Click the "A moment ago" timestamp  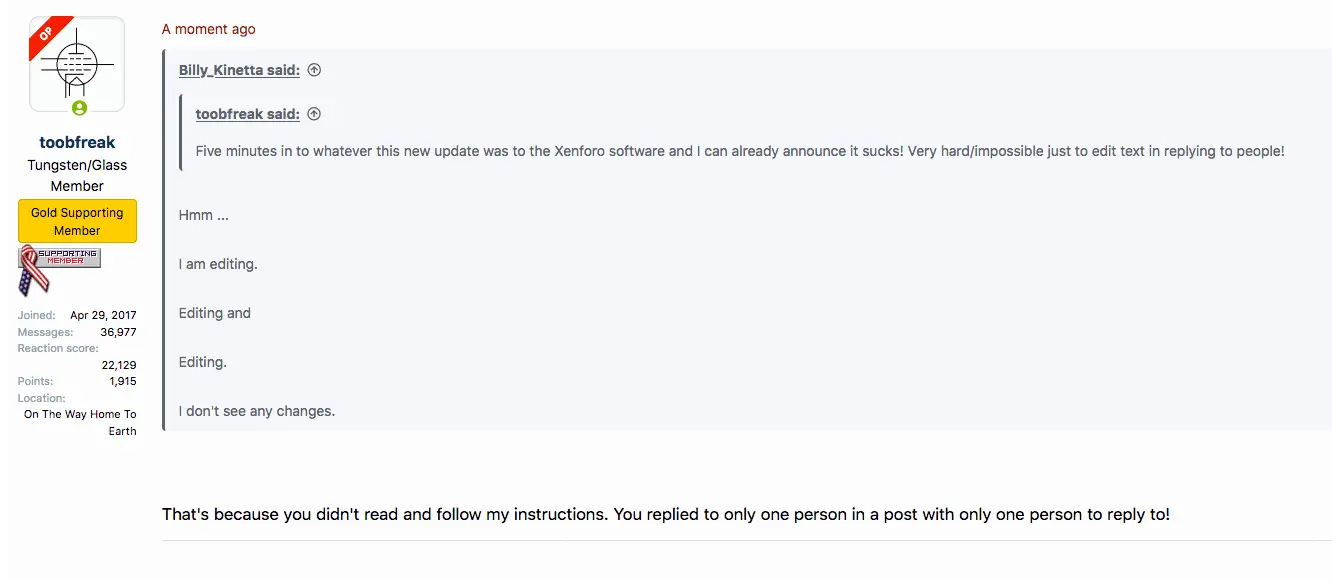[208, 29]
